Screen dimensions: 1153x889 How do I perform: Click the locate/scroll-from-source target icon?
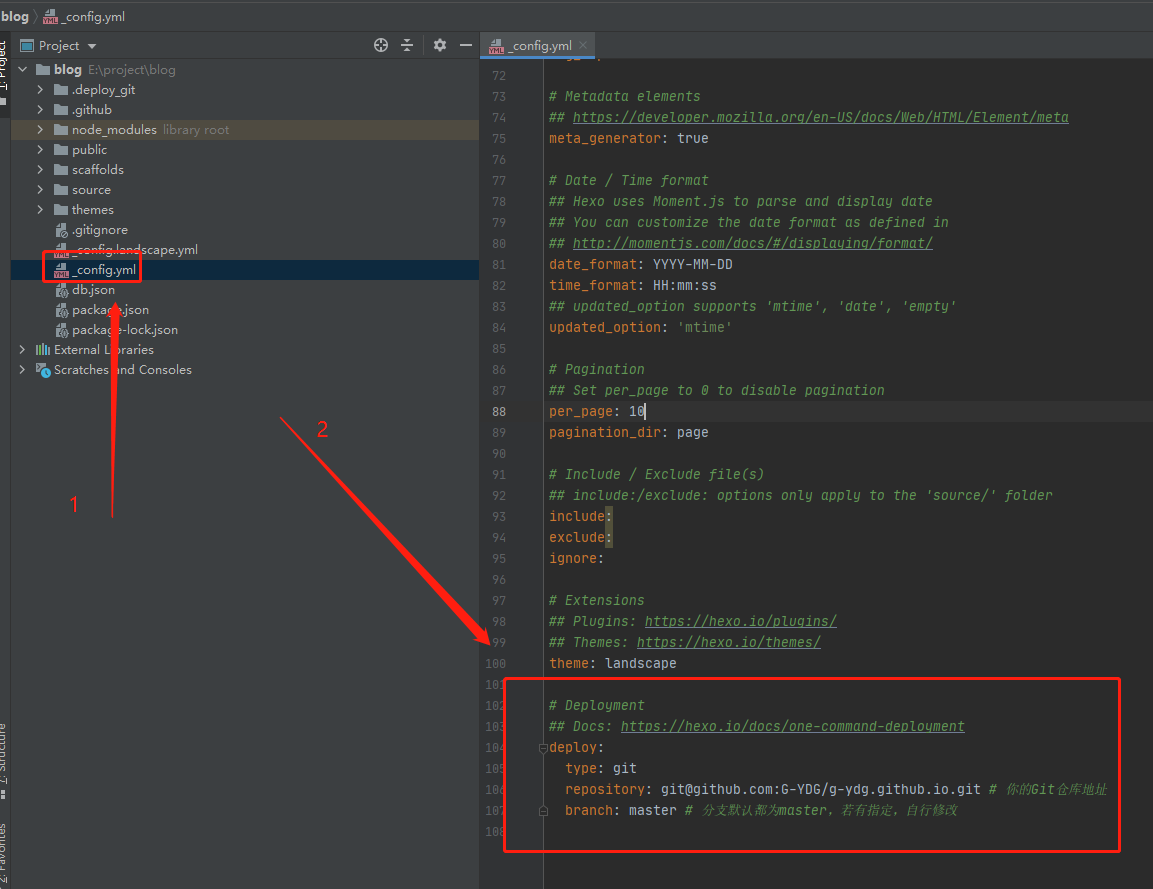coord(381,46)
